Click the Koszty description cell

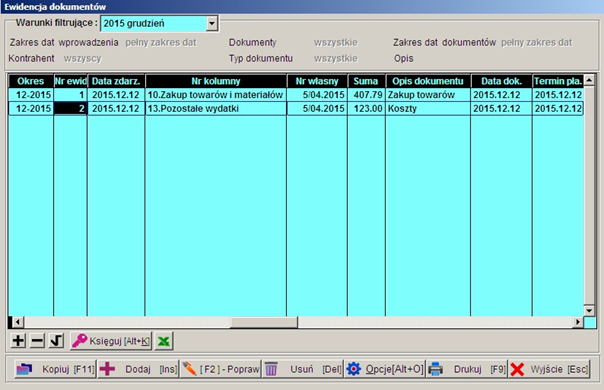pyautogui.click(x=428, y=109)
